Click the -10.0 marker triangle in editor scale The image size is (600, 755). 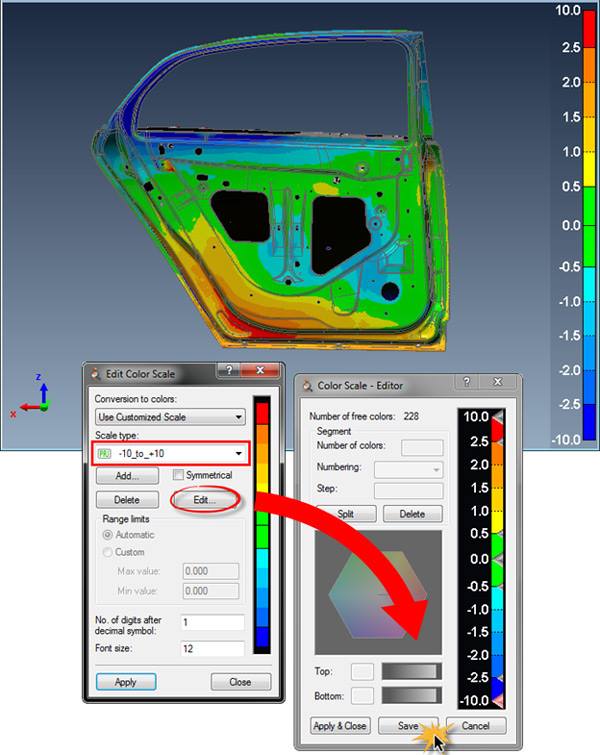coord(499,701)
